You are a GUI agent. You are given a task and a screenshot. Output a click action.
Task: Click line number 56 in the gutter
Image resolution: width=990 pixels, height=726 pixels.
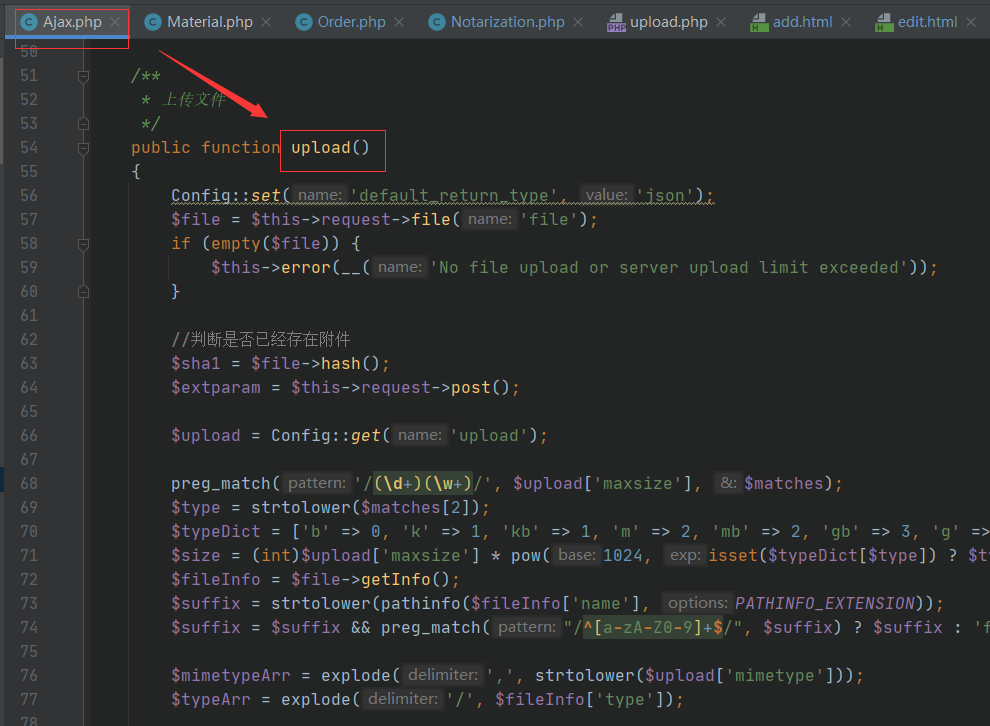pos(29,196)
